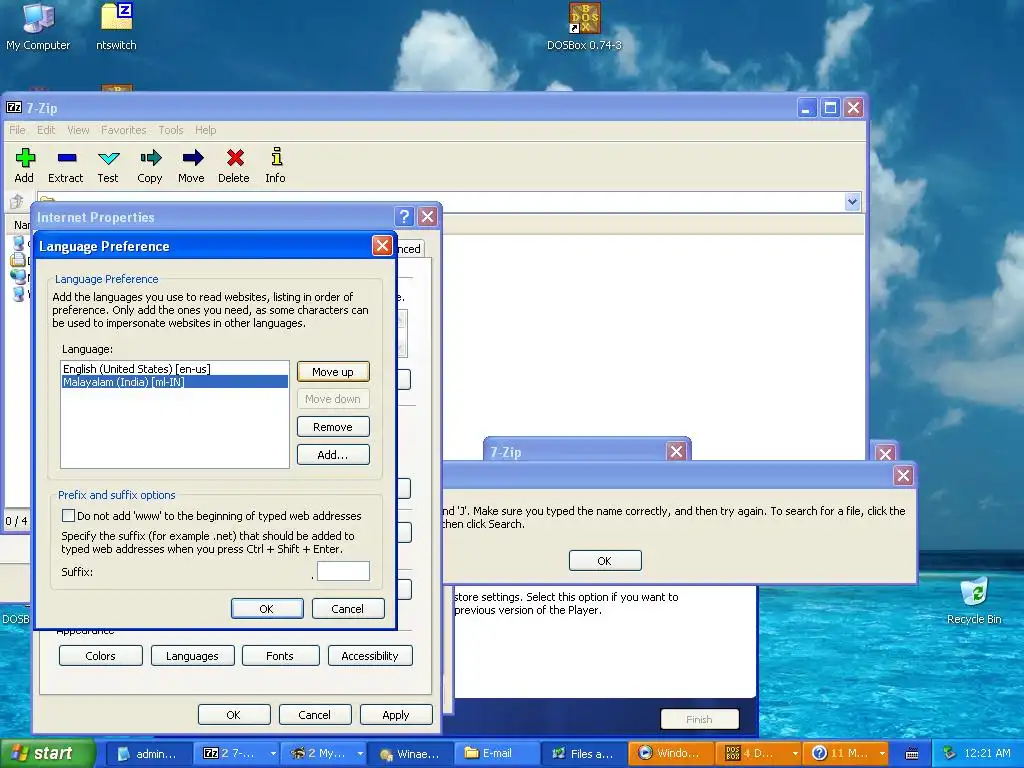Click the Add... language button
This screenshot has height=768, width=1024.
[333, 455]
